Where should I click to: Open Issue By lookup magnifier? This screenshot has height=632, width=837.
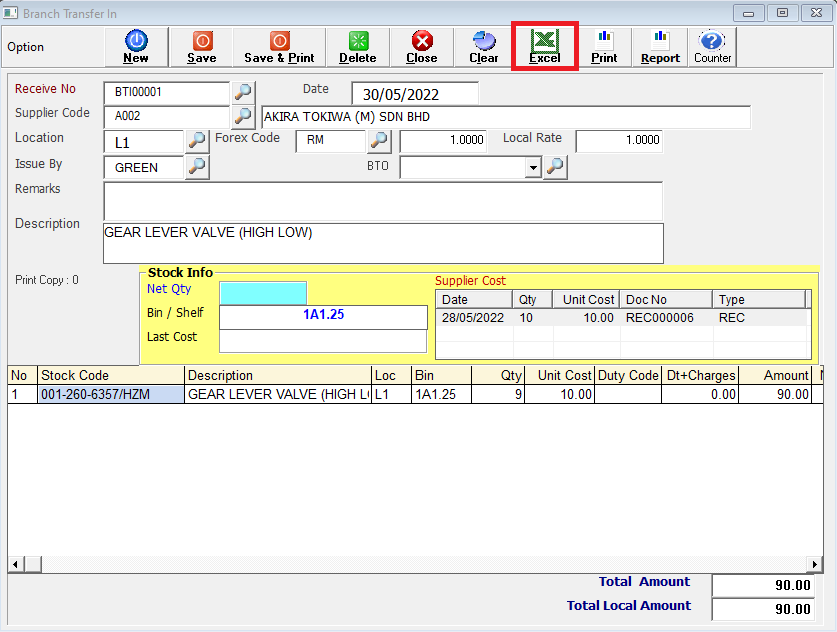click(x=197, y=166)
